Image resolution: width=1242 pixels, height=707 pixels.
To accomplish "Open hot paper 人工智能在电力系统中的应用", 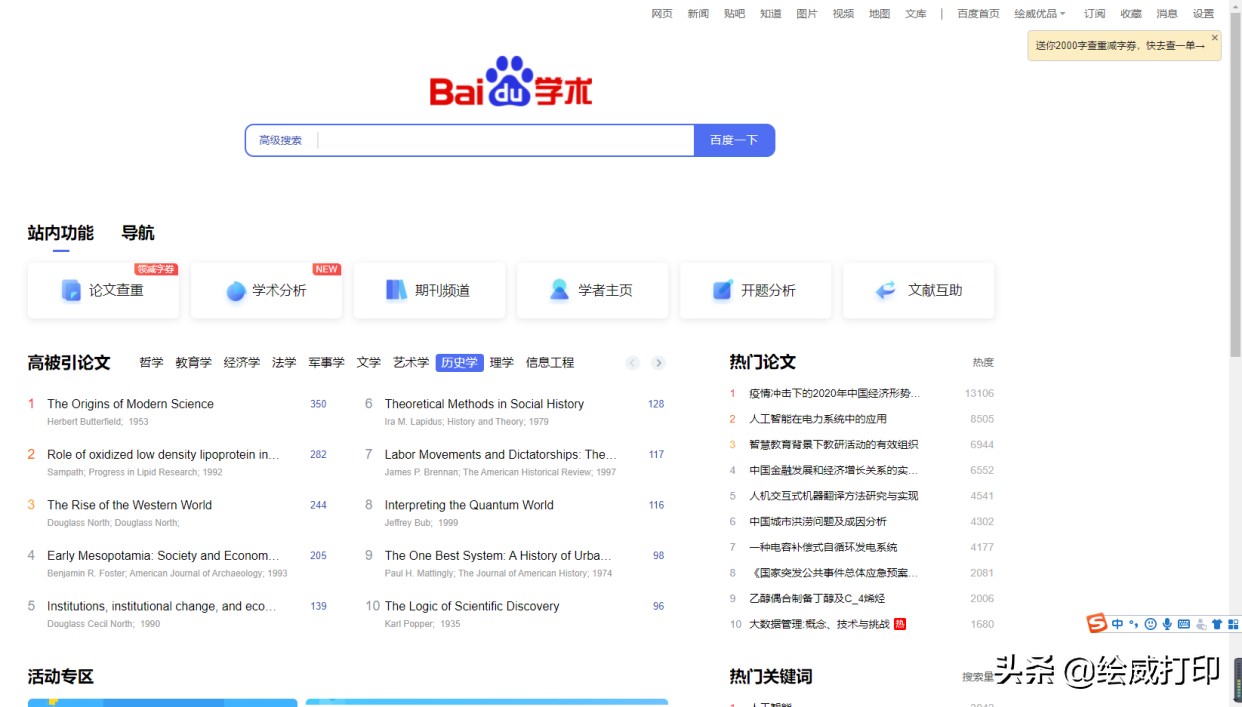I will 818,419.
